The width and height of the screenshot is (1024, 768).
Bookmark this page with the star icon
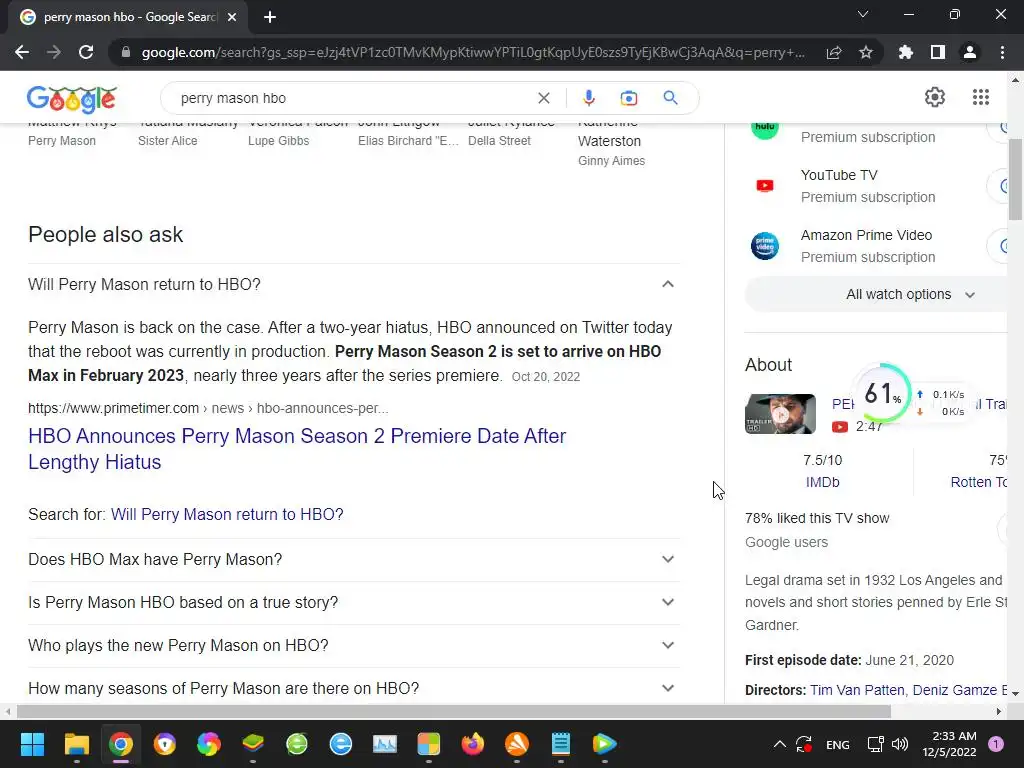[x=866, y=52]
